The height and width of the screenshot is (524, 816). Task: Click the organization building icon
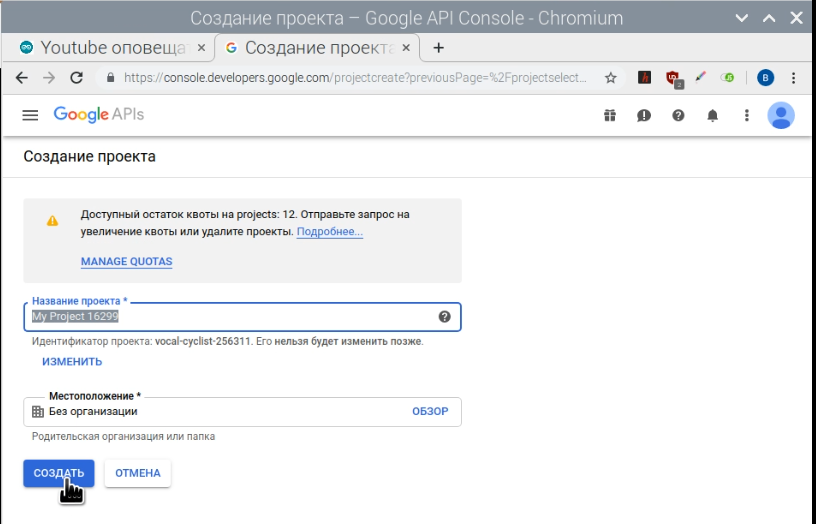38,412
